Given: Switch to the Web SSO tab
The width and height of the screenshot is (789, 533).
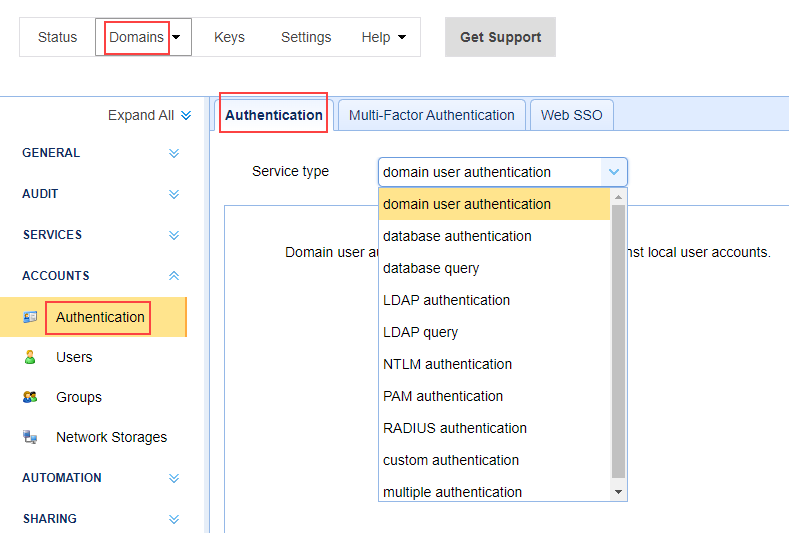Looking at the screenshot, I should [x=571, y=115].
